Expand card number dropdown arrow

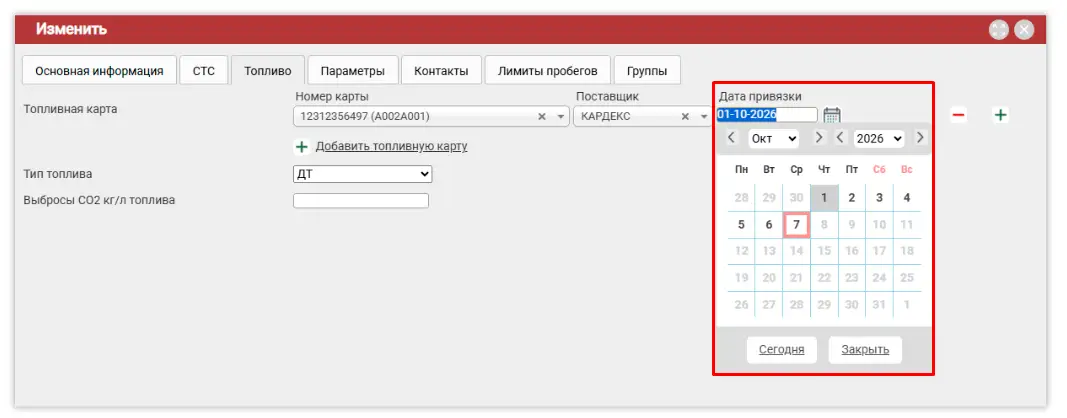[561, 116]
